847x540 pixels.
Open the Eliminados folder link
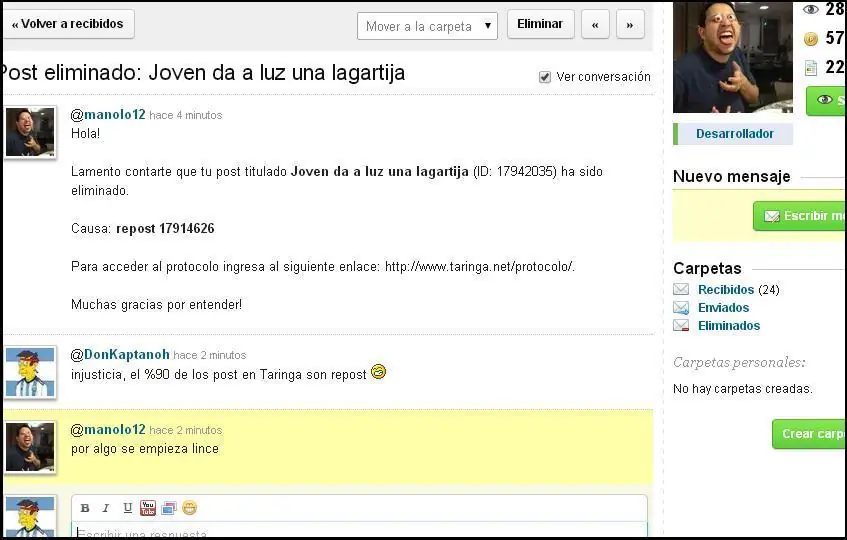[729, 326]
